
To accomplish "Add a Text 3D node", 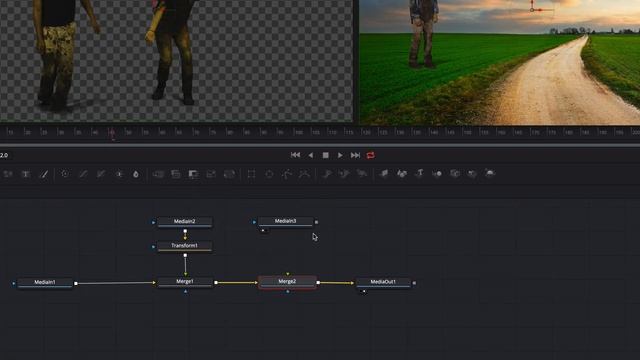I will [420, 174].
